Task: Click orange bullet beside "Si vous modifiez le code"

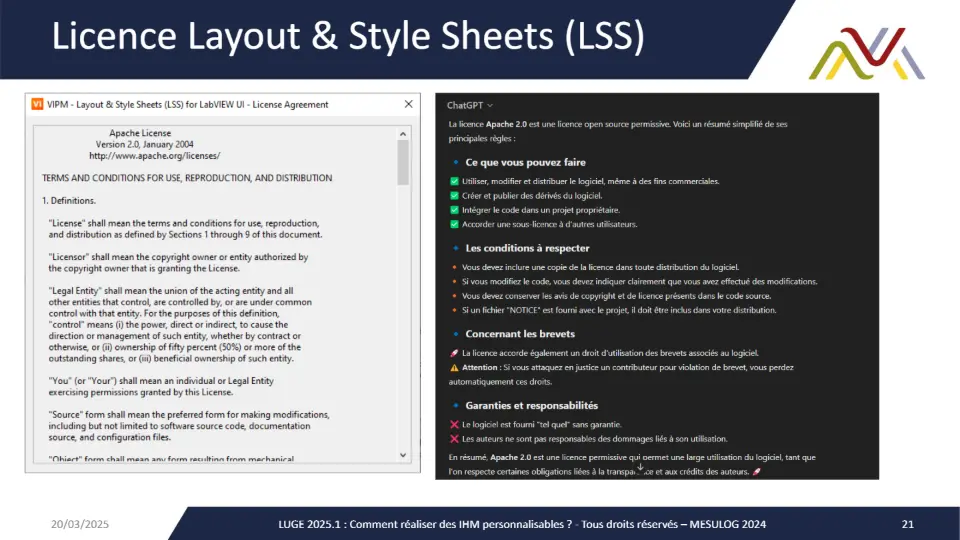Action: click(x=454, y=282)
